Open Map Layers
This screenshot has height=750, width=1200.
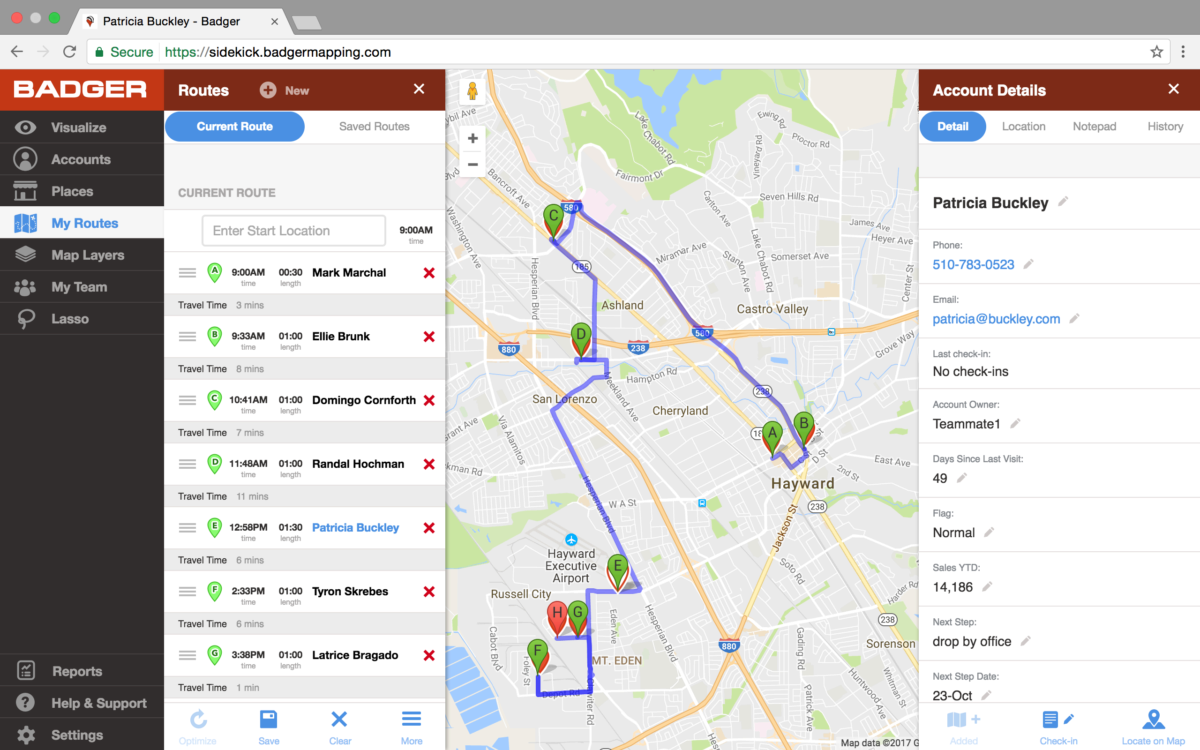point(60,254)
